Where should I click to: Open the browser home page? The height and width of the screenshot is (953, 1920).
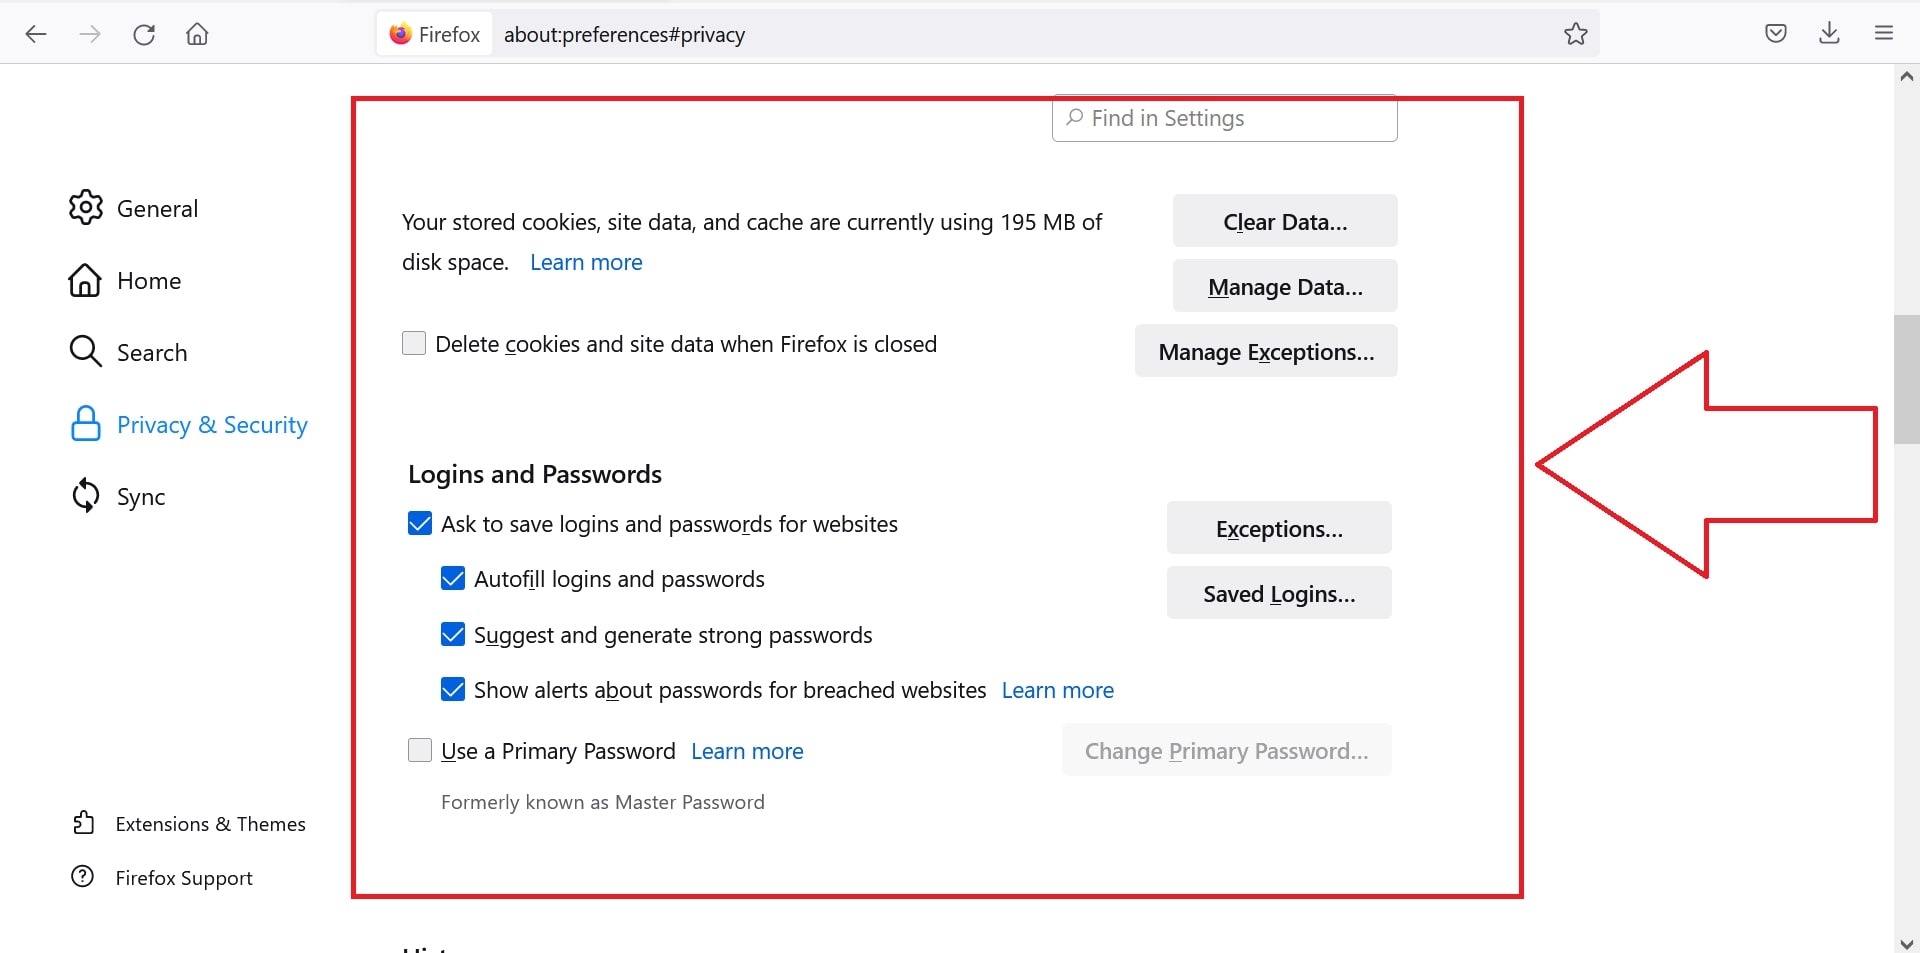click(x=197, y=33)
